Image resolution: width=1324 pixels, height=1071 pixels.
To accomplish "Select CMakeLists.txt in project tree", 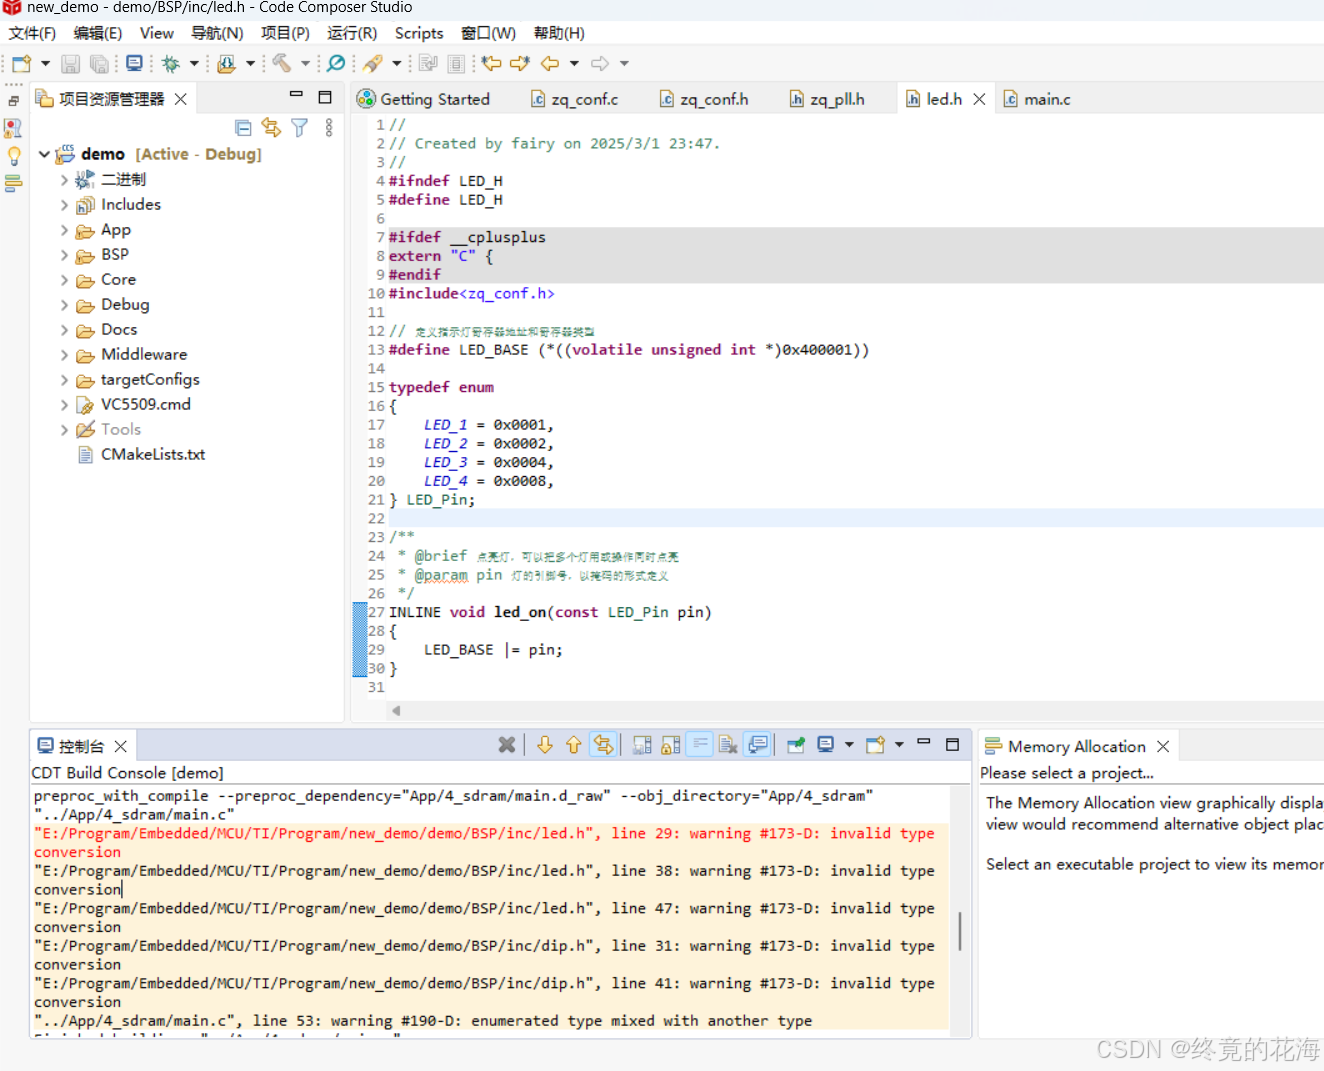I will [152, 455].
